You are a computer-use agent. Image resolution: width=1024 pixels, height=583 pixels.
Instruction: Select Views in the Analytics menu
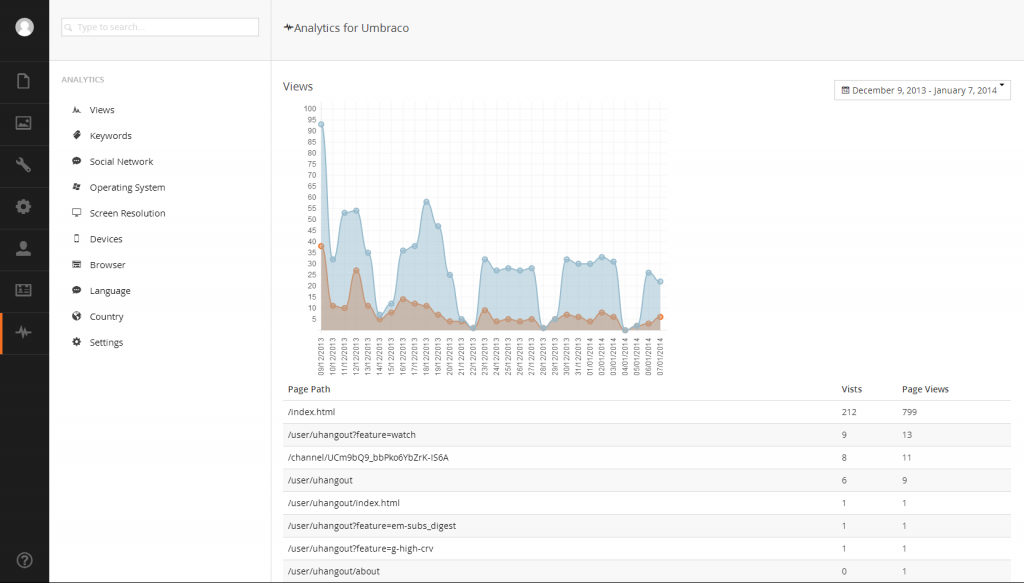pos(102,110)
